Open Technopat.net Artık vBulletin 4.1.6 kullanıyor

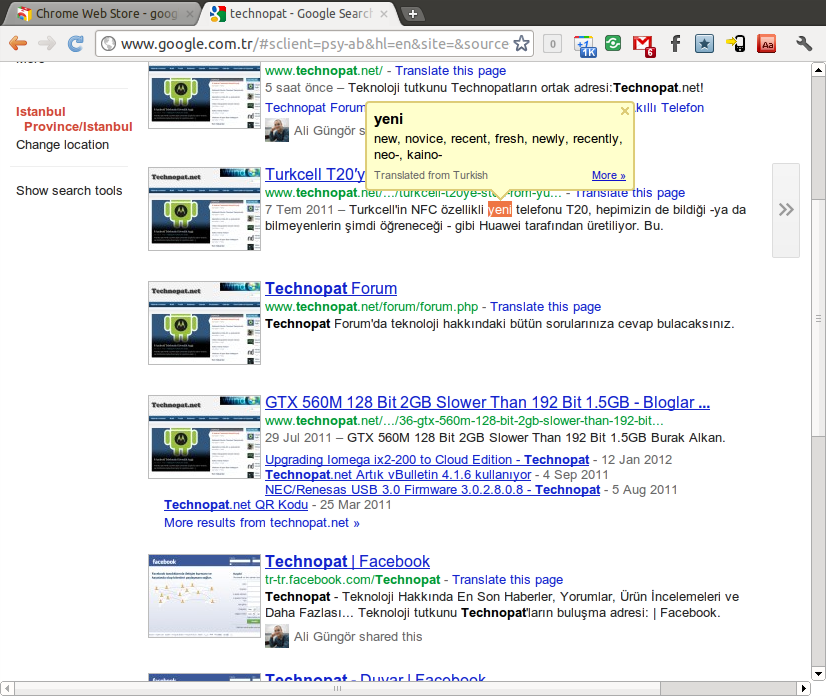pyautogui.click(x=398, y=475)
